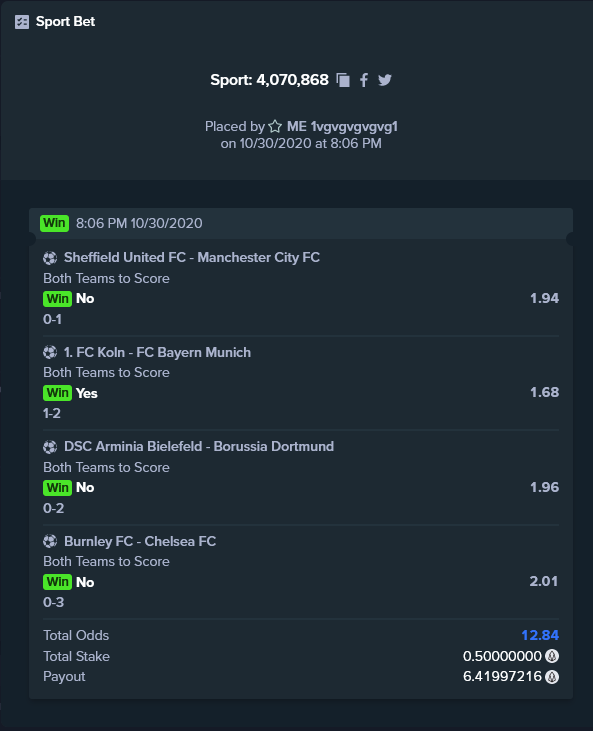The height and width of the screenshot is (731, 593).
Task: Click the star icon beside the ME username
Action: [275, 126]
